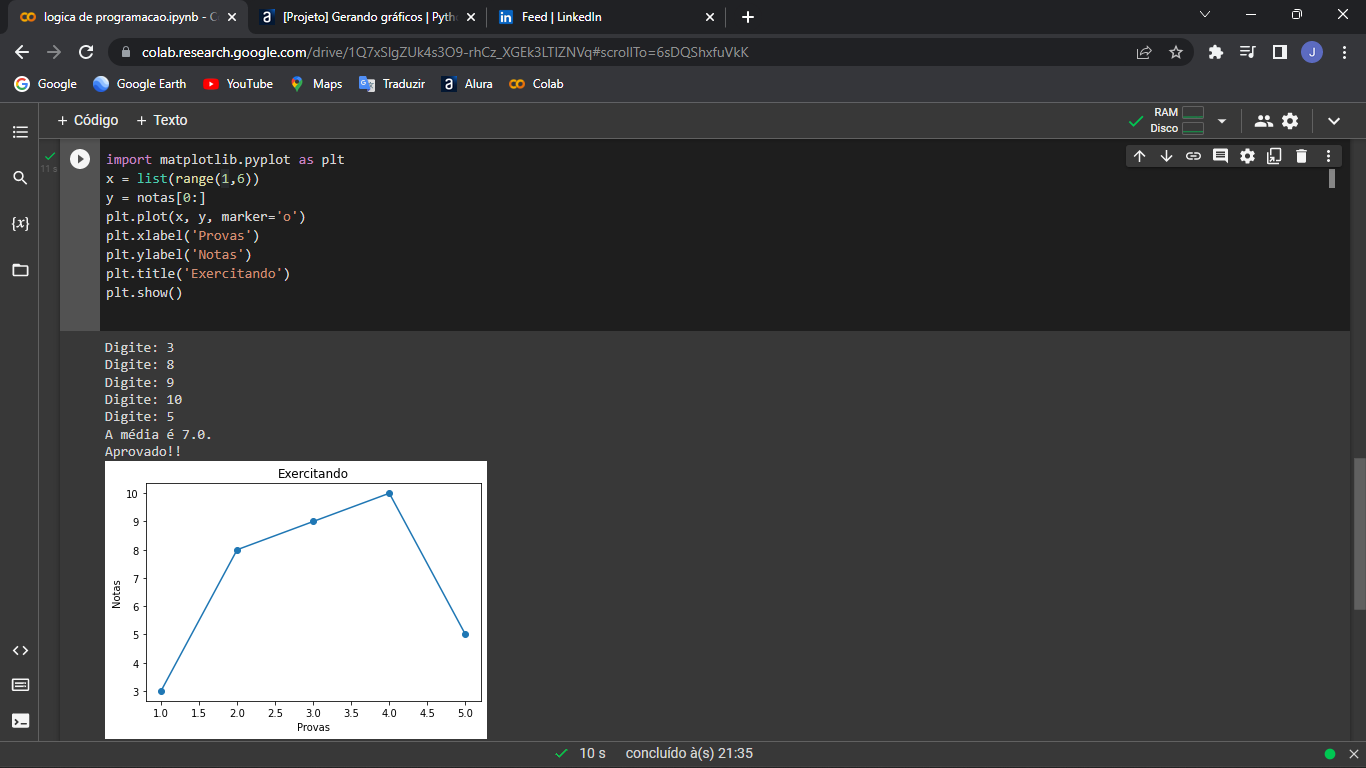Click the RAM Disk usage indicator
The image size is (1366, 768).
coord(1177,121)
